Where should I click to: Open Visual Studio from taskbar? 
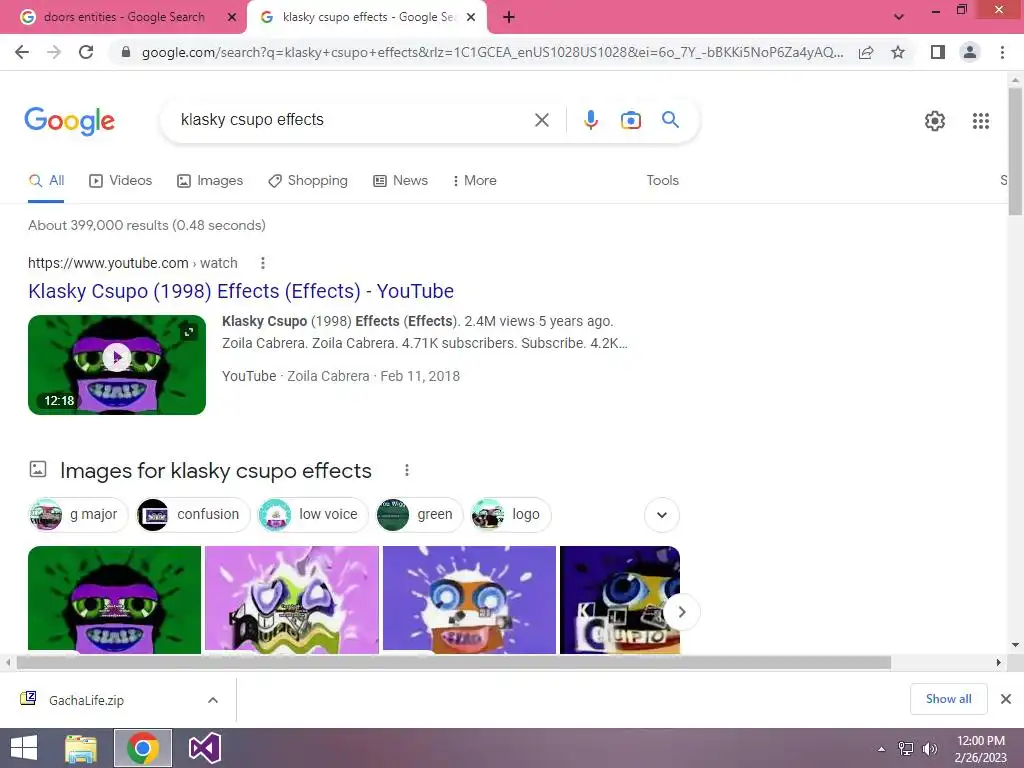pyautogui.click(x=204, y=748)
